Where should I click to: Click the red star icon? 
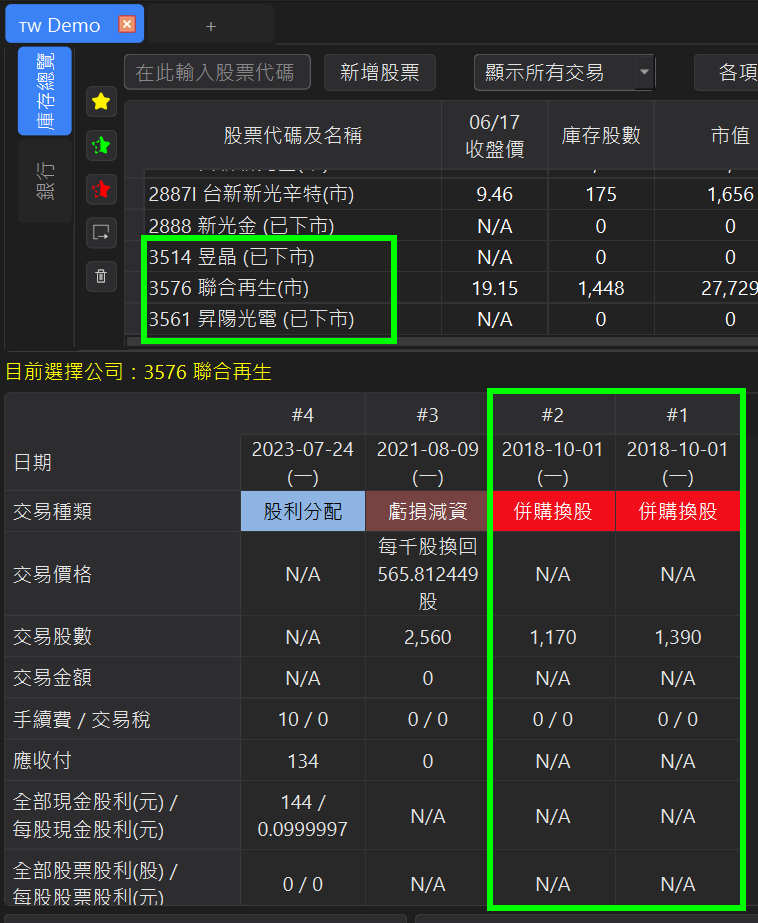click(x=101, y=190)
